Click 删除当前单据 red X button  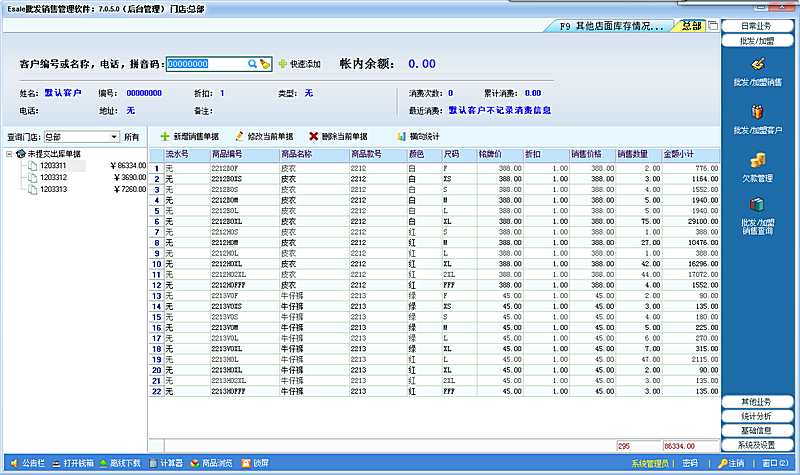[x=338, y=136]
